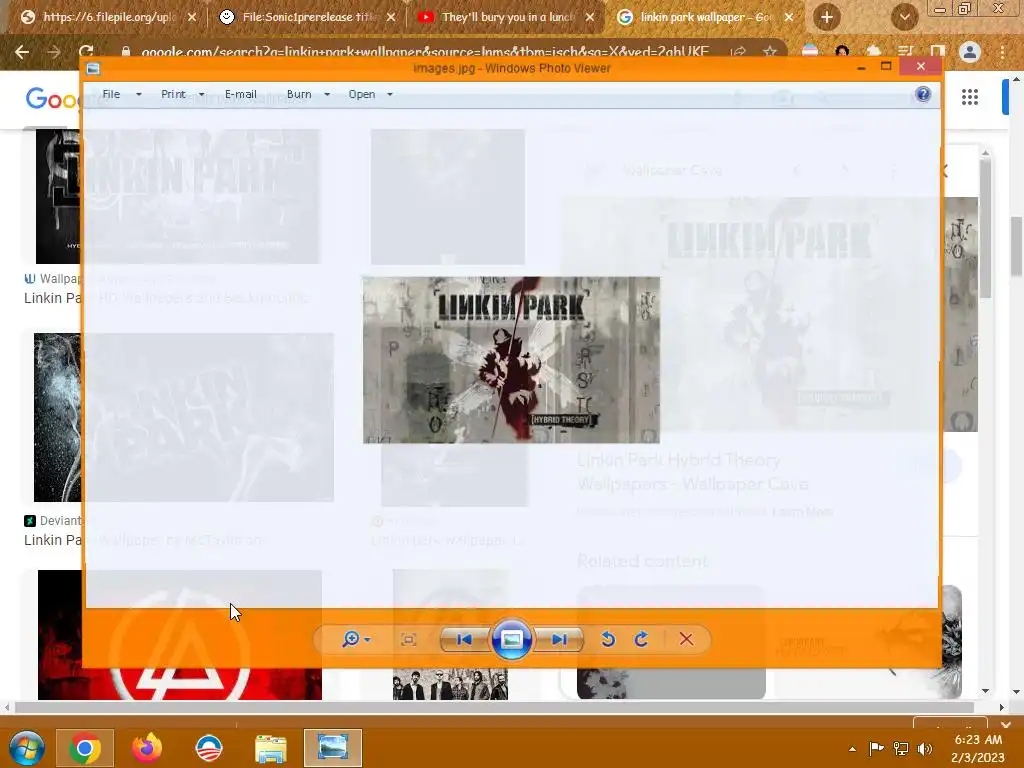
Task: Reload the Chrome page
Action: point(86,52)
